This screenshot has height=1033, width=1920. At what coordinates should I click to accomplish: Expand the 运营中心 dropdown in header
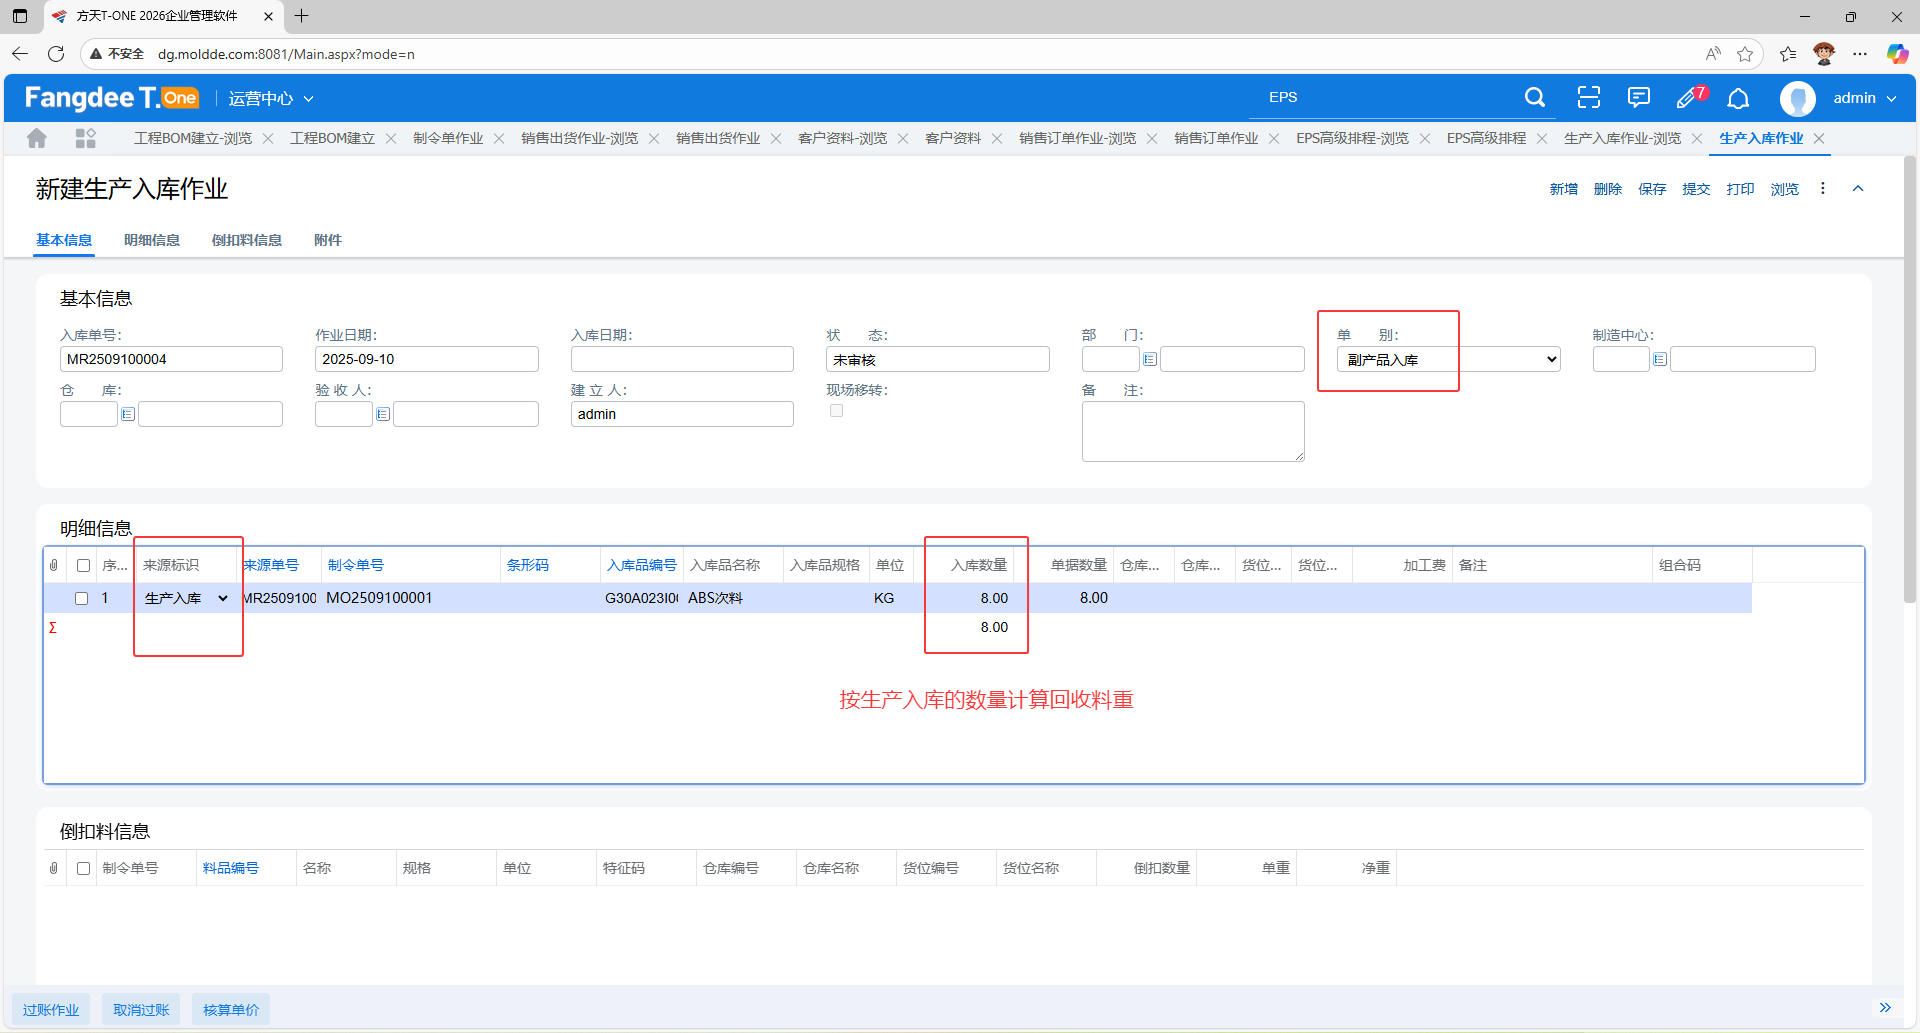coord(271,98)
